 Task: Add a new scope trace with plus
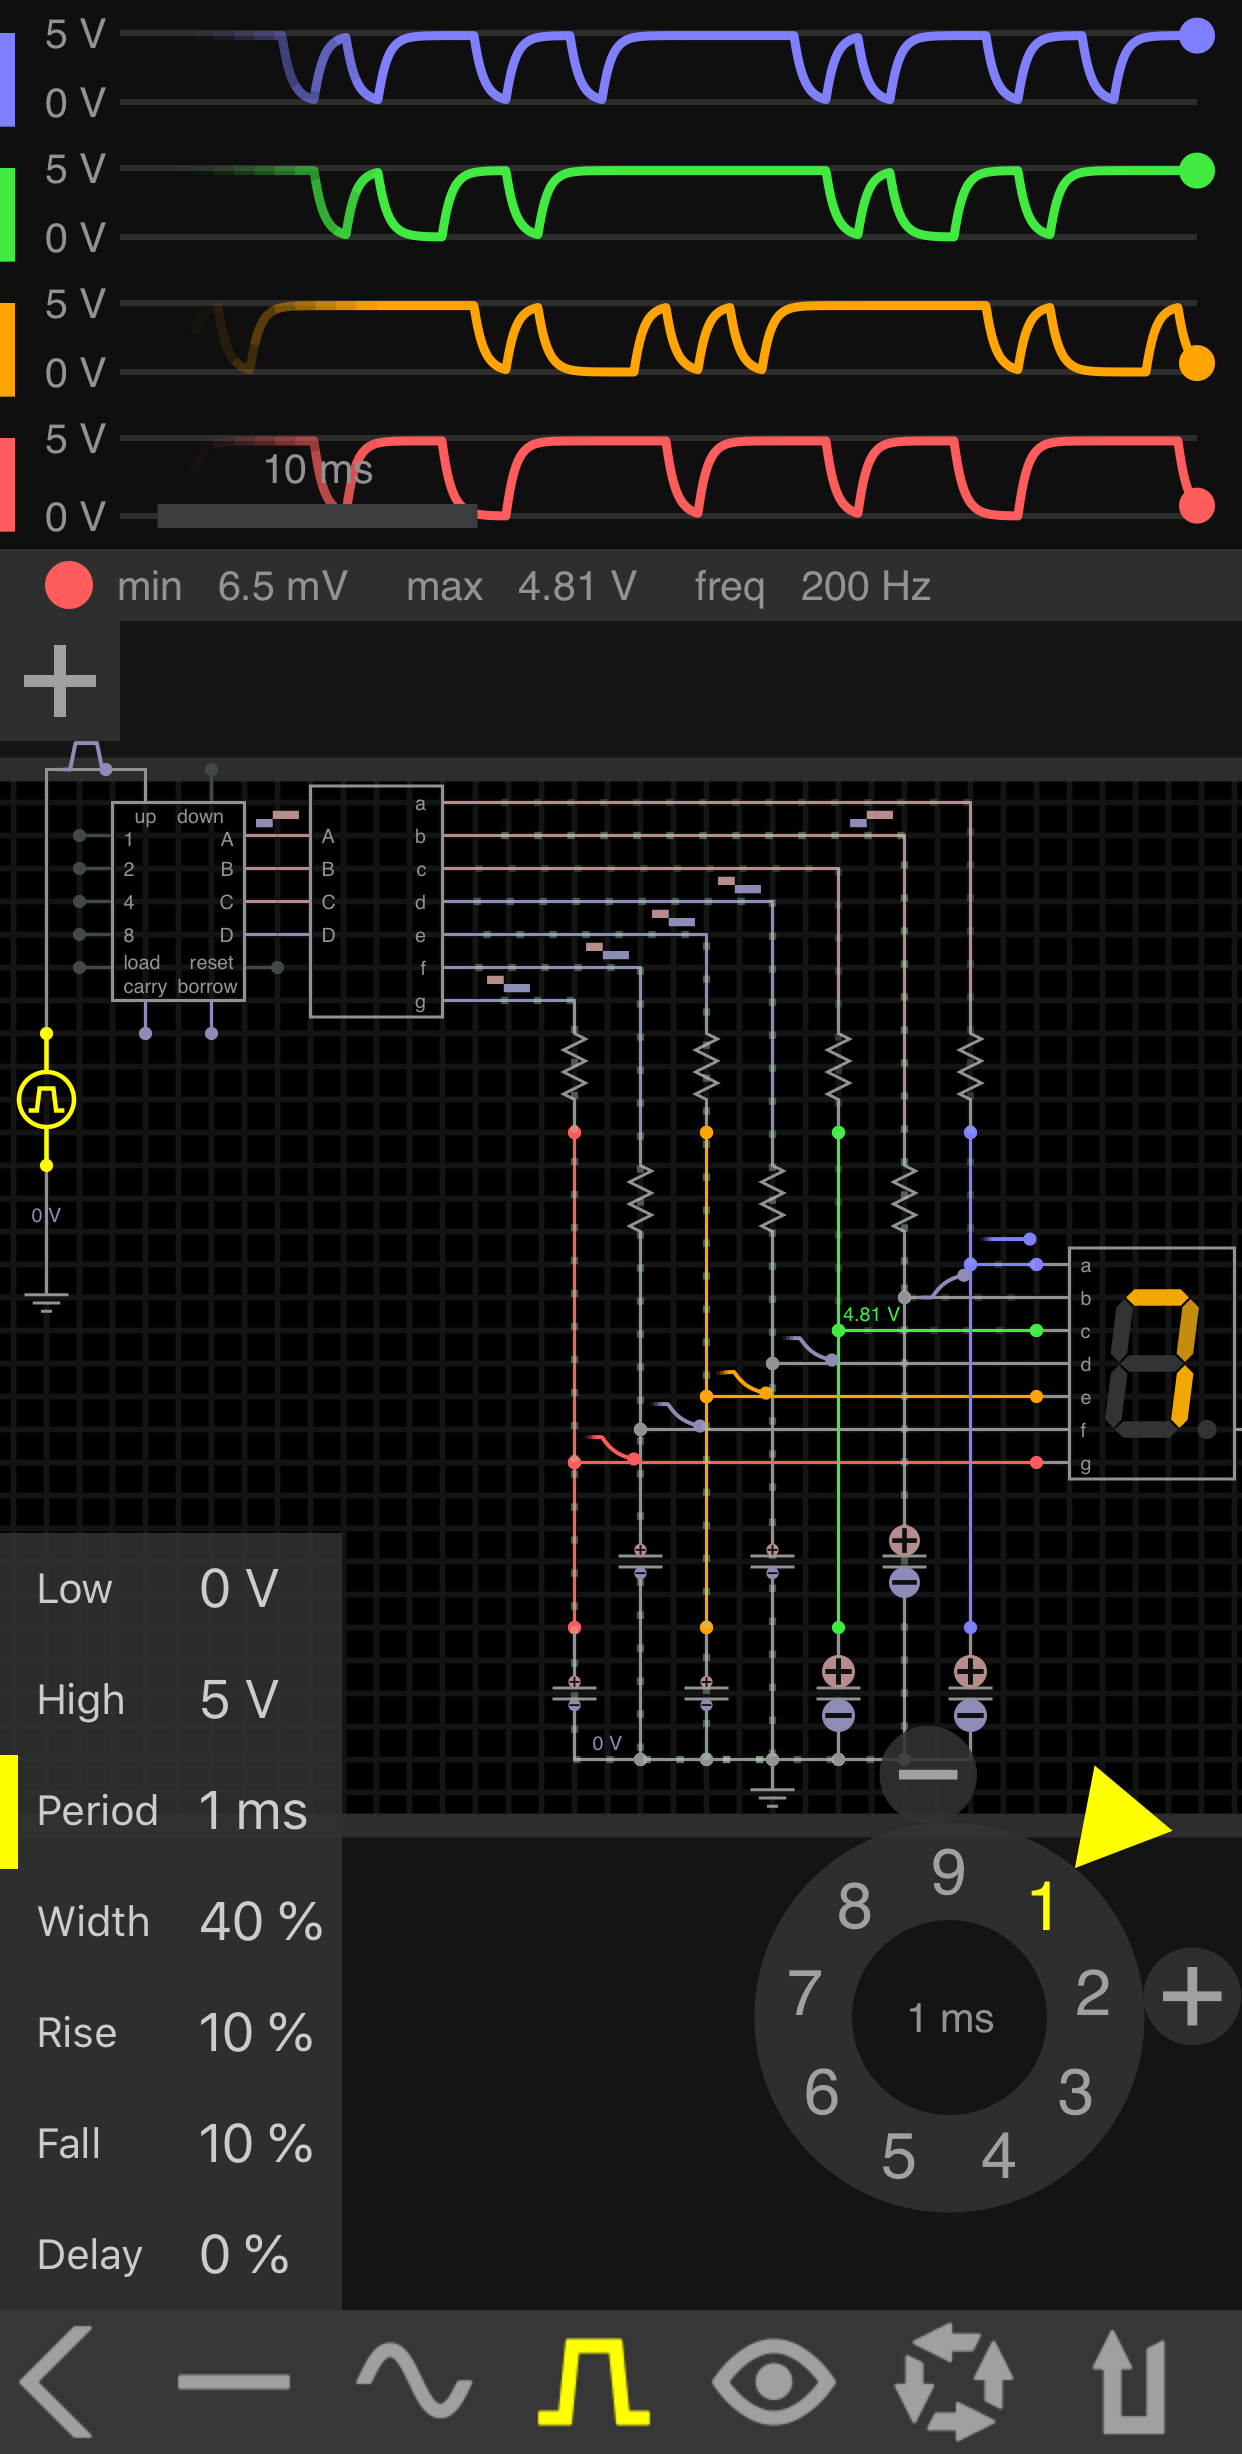pos(60,681)
